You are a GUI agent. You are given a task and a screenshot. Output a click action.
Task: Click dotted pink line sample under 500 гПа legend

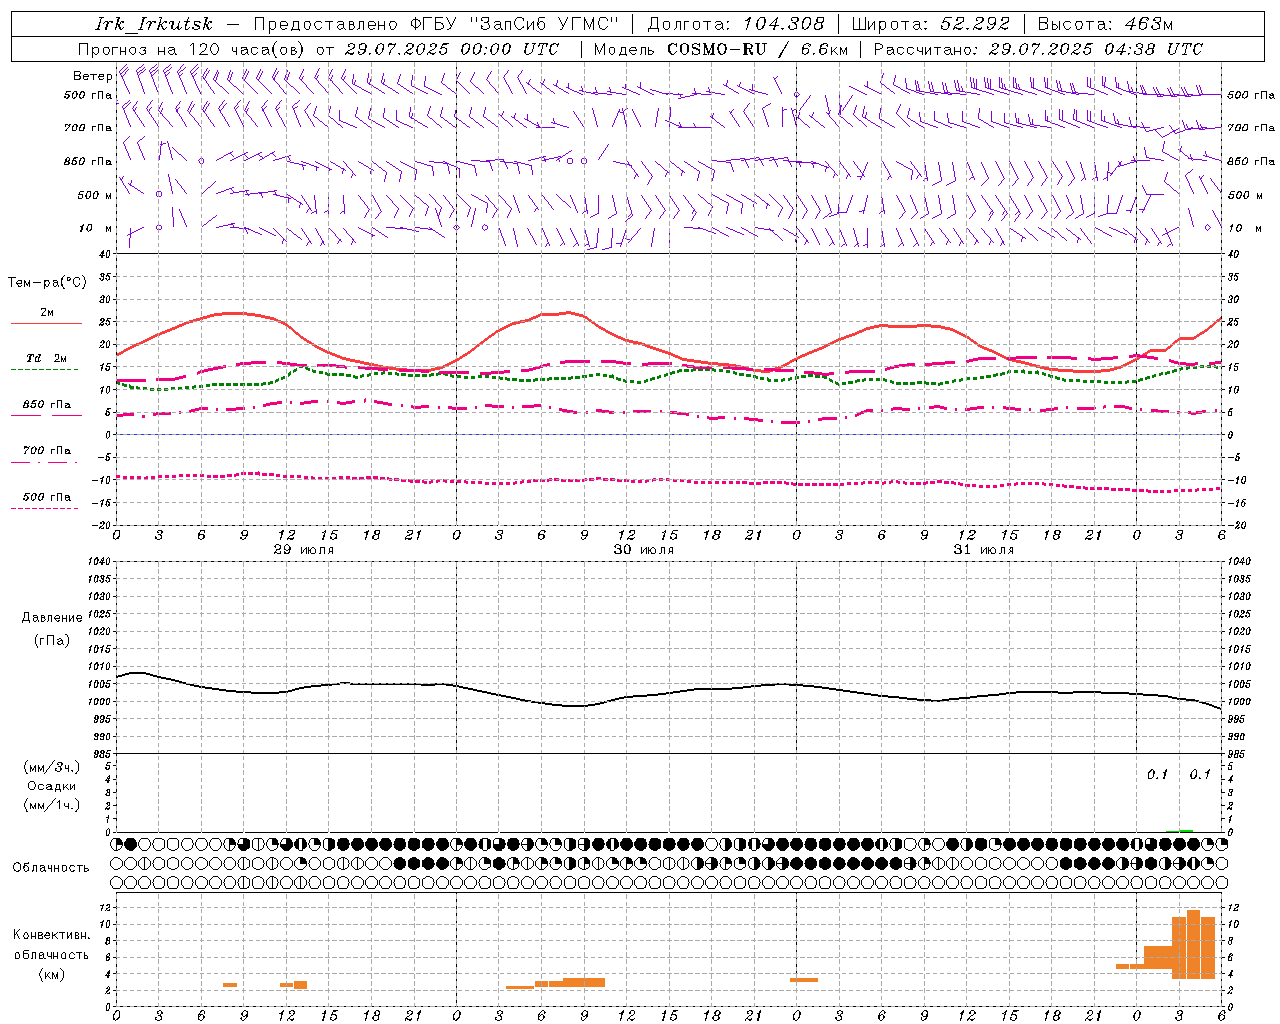pyautogui.click(x=45, y=508)
